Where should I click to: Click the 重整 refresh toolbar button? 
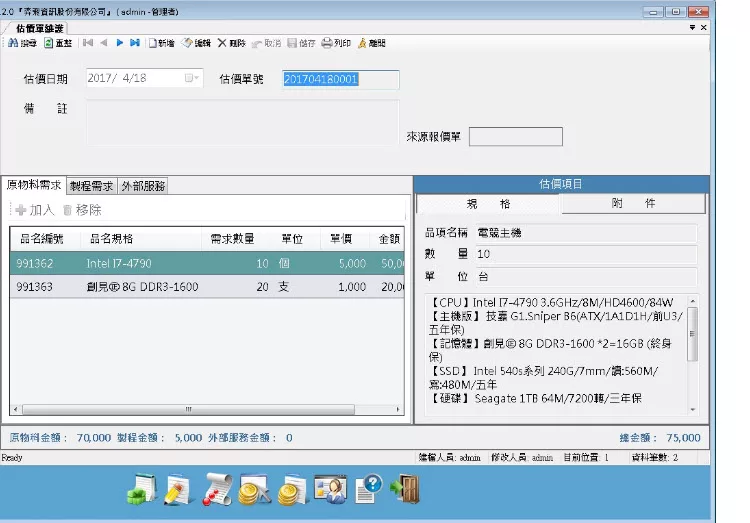(57, 44)
